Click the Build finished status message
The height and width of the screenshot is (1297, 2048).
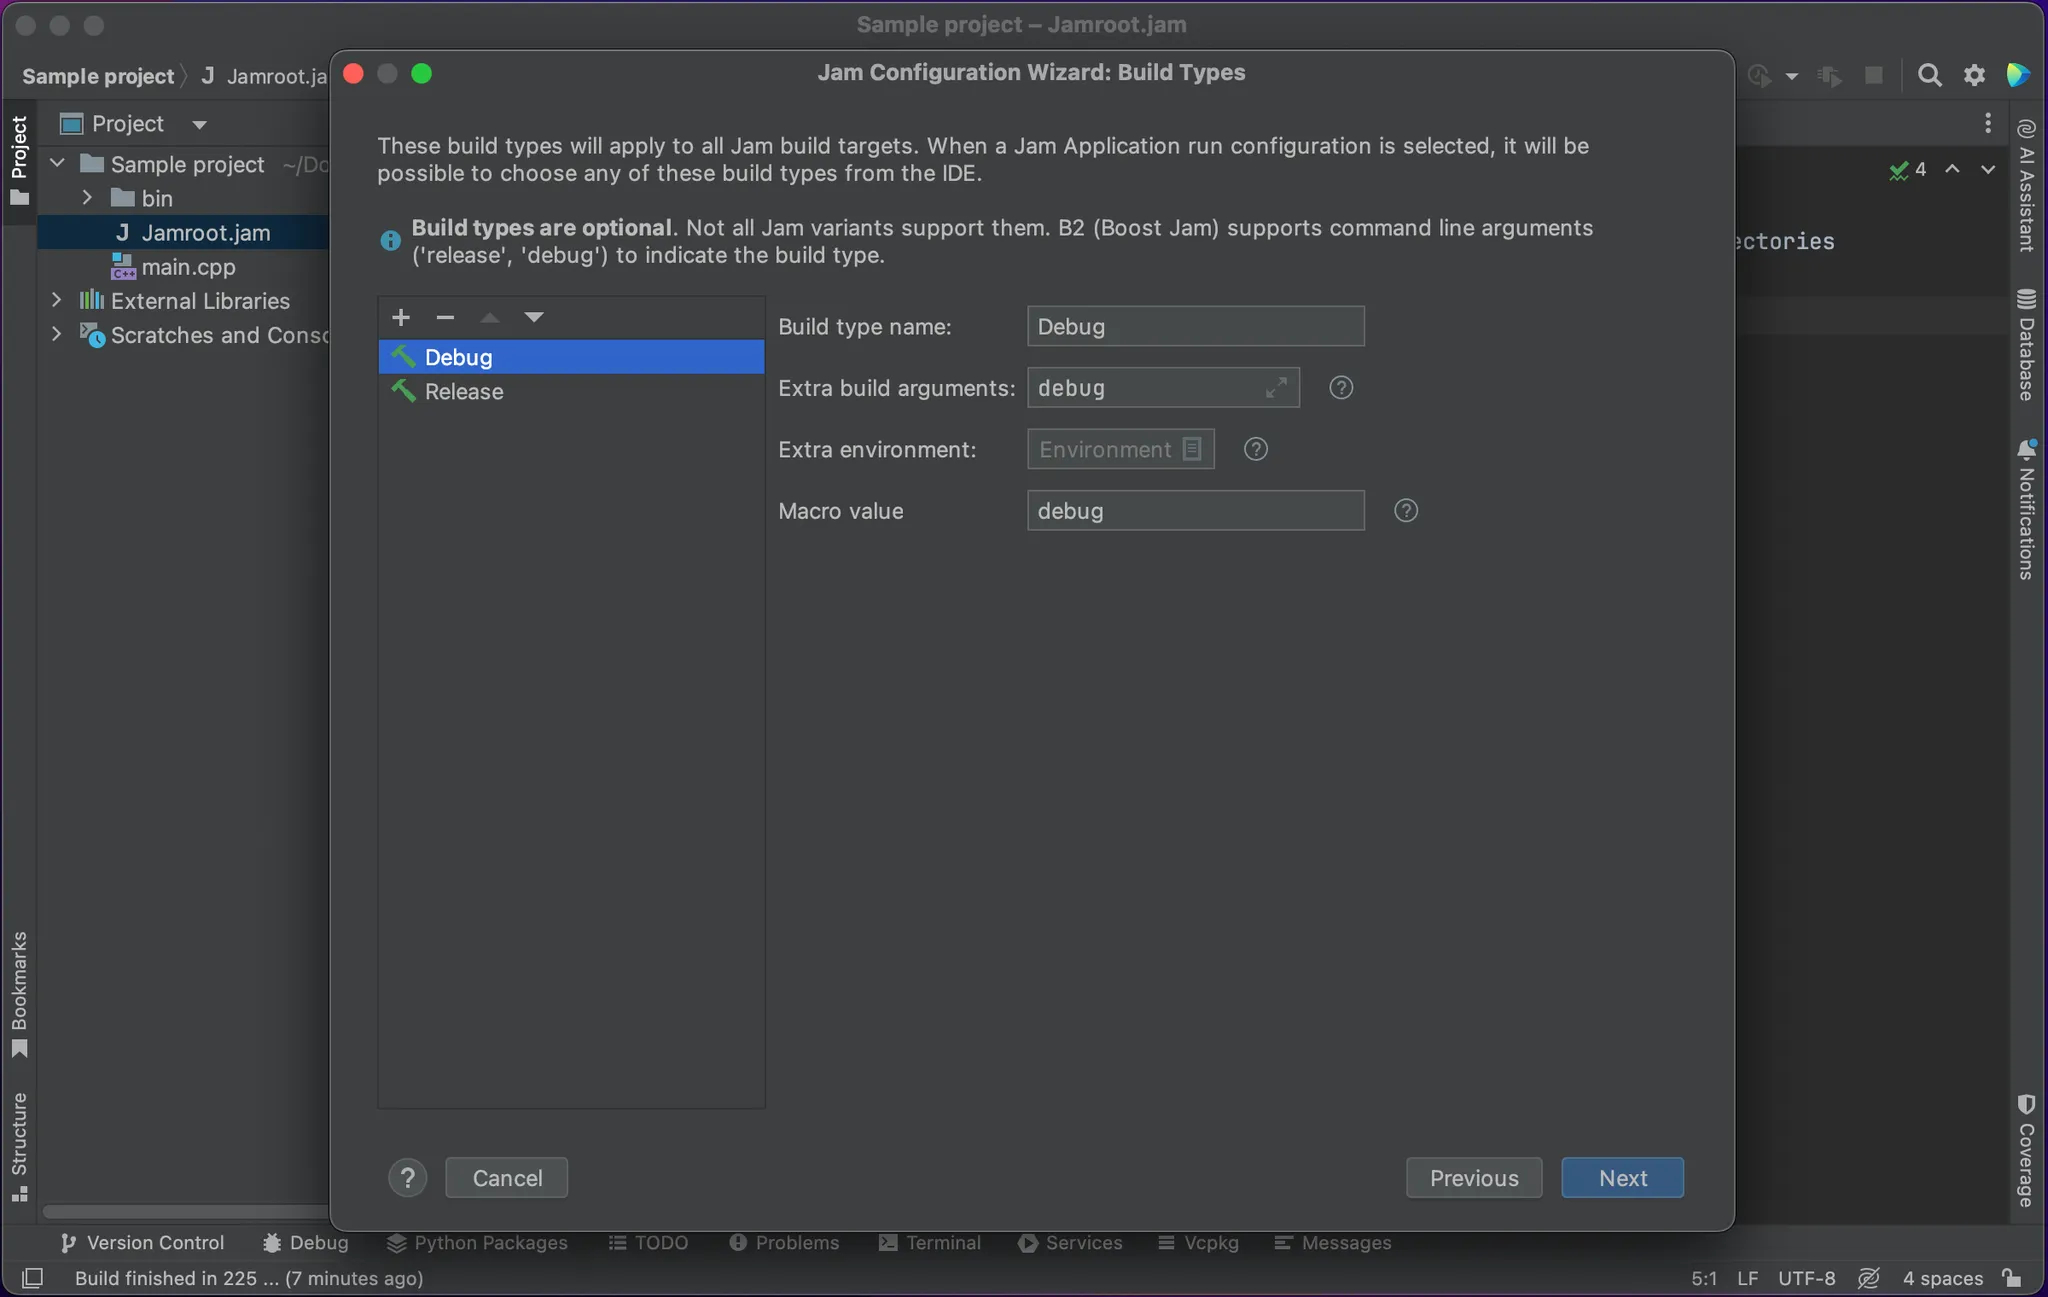[249, 1278]
